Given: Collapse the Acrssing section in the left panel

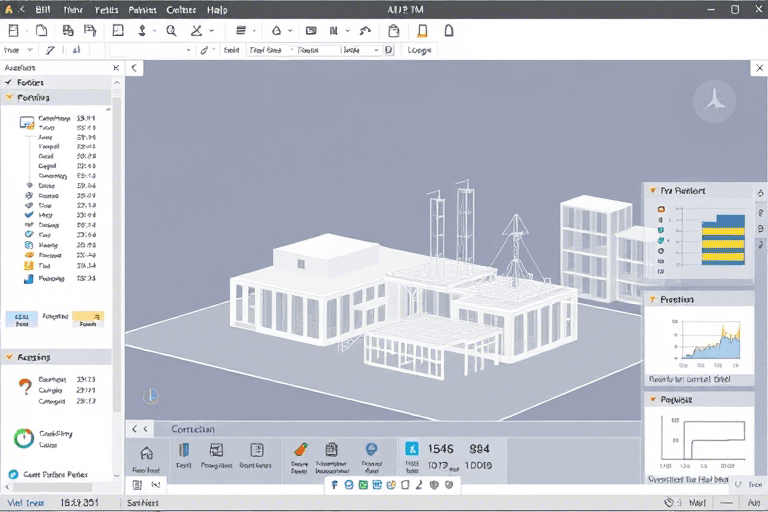Looking at the screenshot, I should click(x=9, y=357).
